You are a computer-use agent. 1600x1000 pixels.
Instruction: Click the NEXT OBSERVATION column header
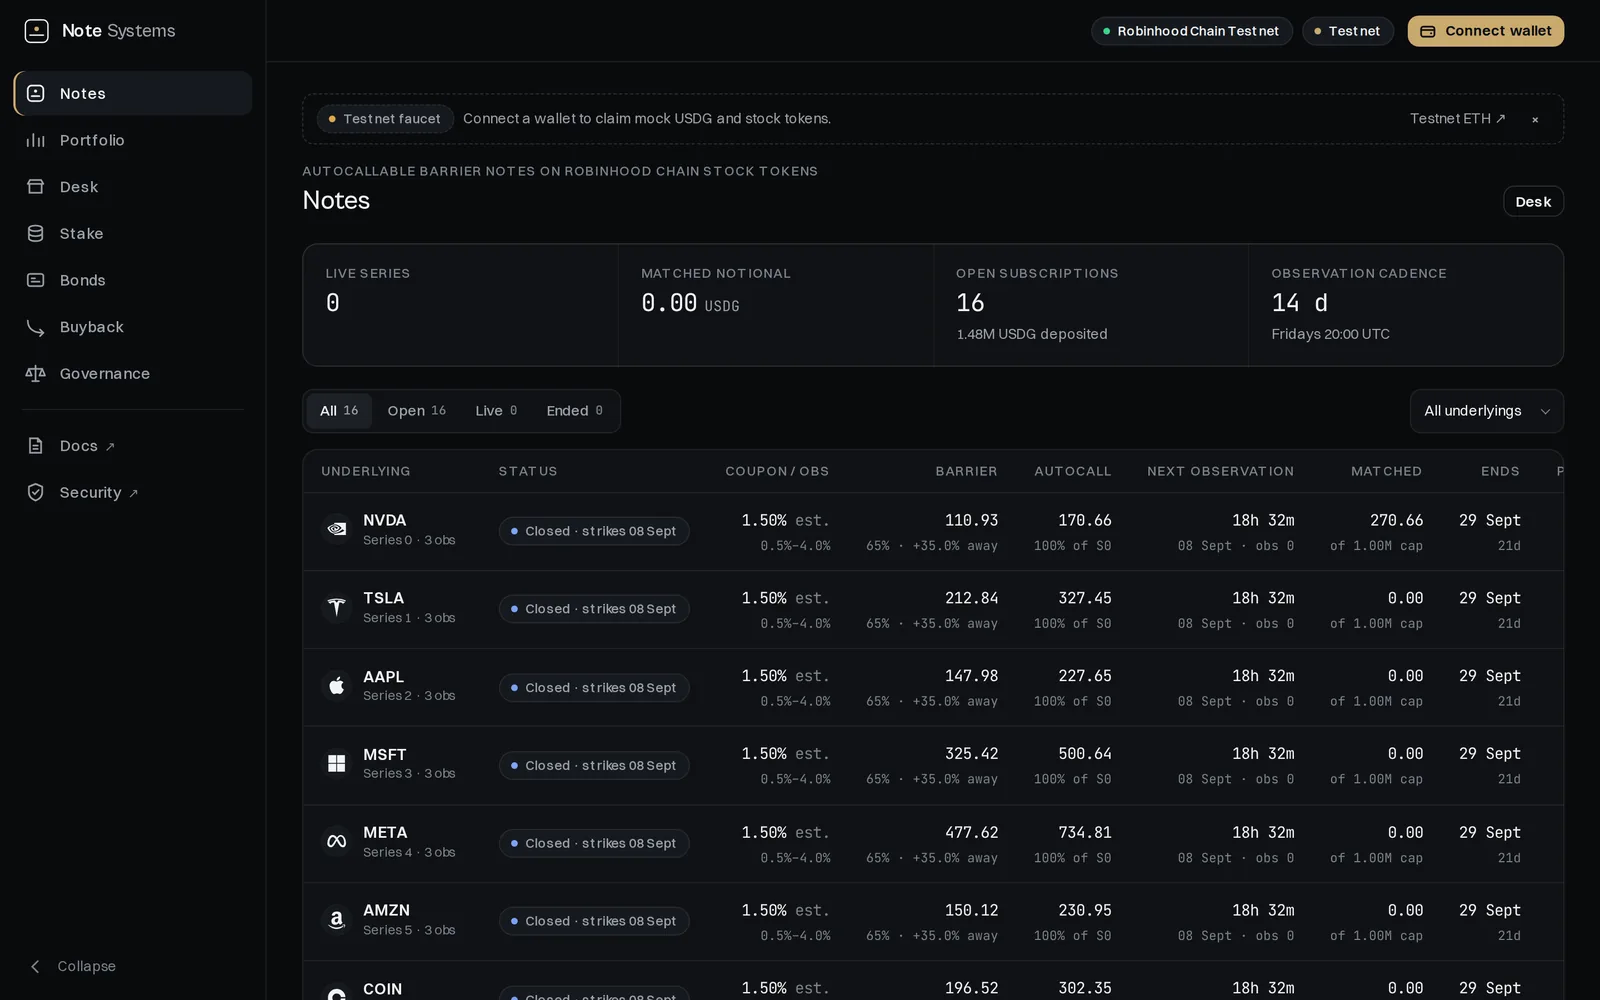(x=1221, y=471)
